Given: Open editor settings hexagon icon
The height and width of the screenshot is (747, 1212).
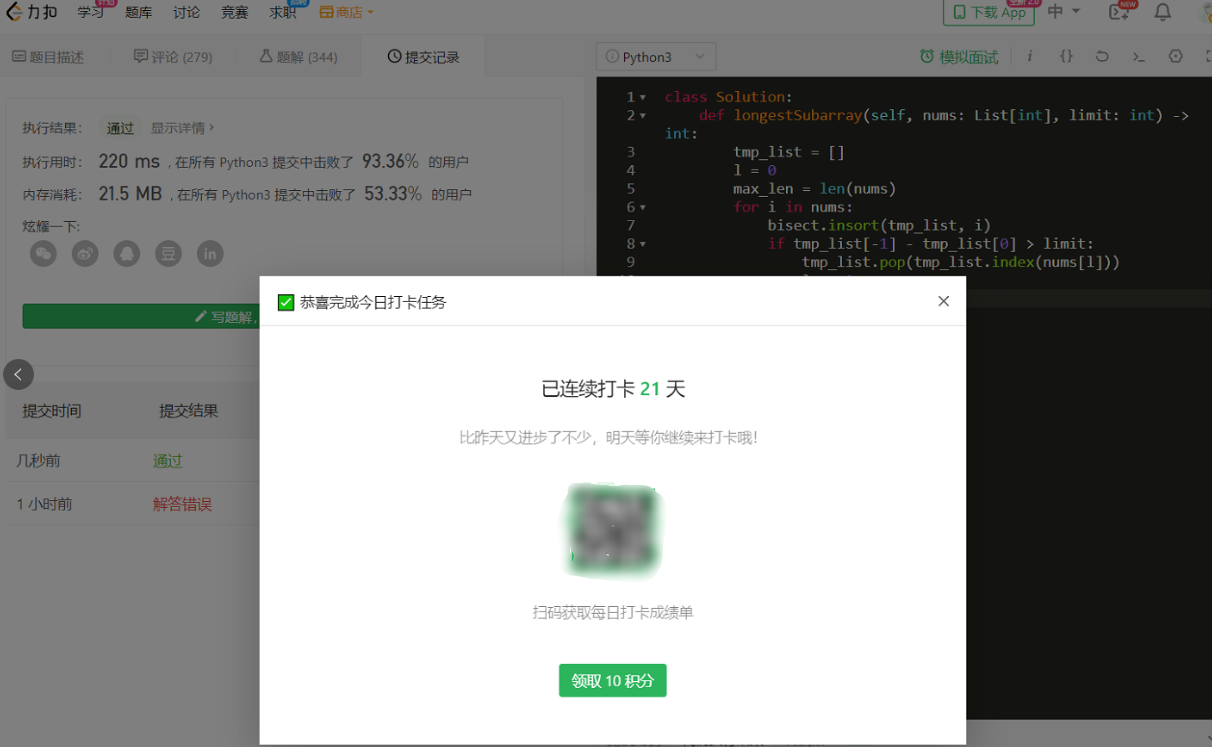Looking at the screenshot, I should tap(1176, 57).
